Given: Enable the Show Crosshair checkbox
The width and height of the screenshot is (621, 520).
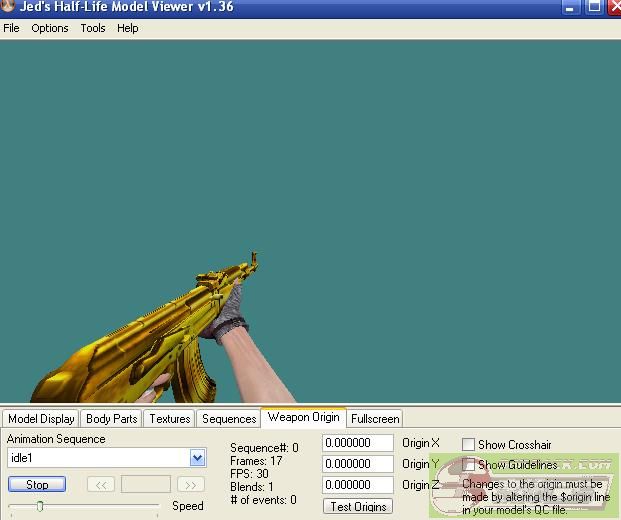Looking at the screenshot, I should pyautogui.click(x=468, y=444).
